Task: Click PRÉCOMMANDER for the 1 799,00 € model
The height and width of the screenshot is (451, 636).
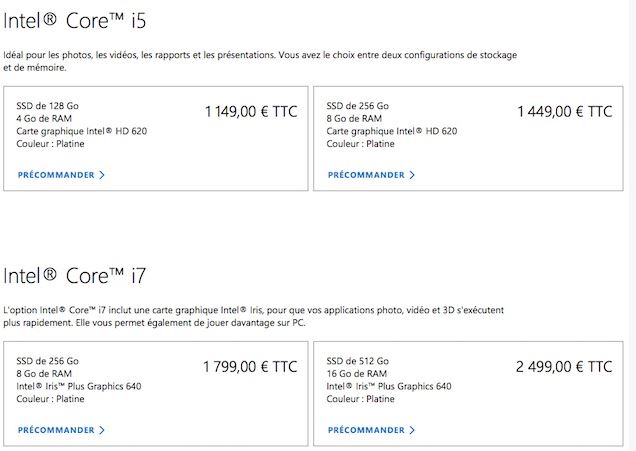Action: click(x=56, y=430)
